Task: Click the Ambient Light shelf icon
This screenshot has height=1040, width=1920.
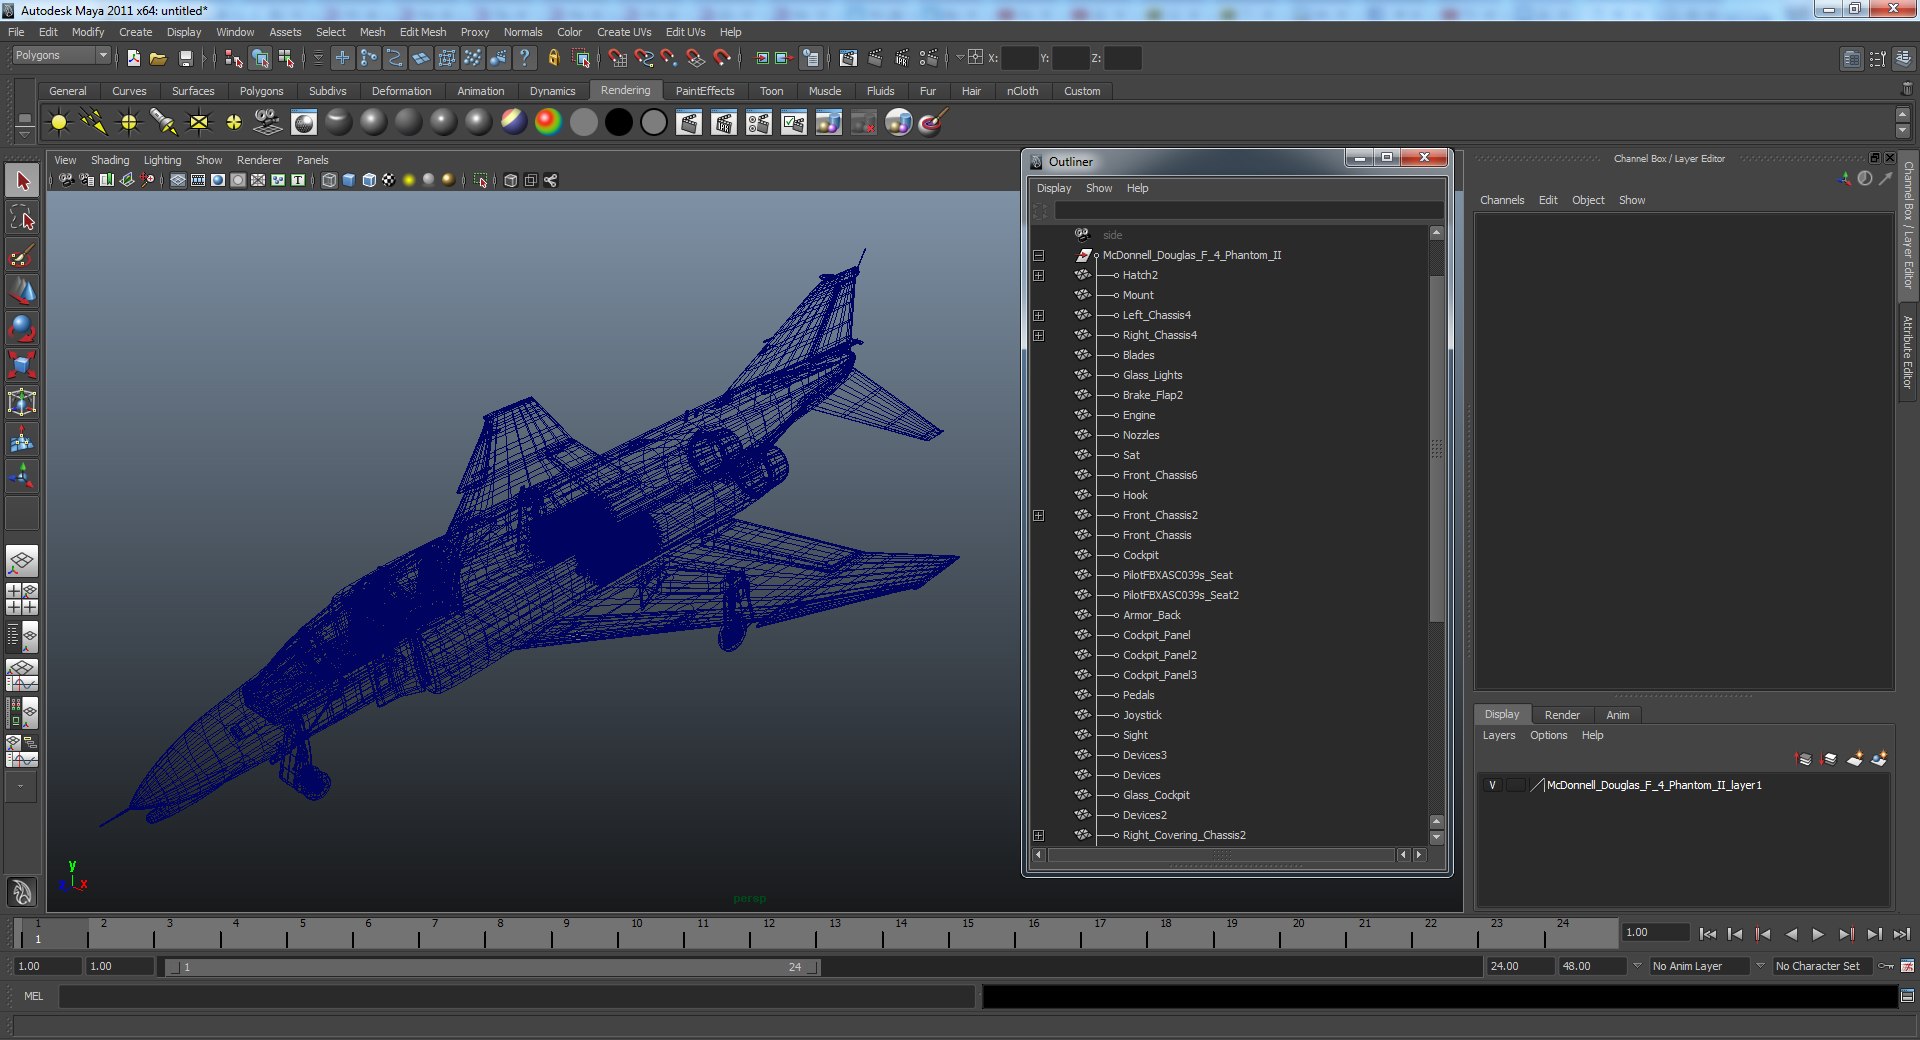Action: point(59,123)
